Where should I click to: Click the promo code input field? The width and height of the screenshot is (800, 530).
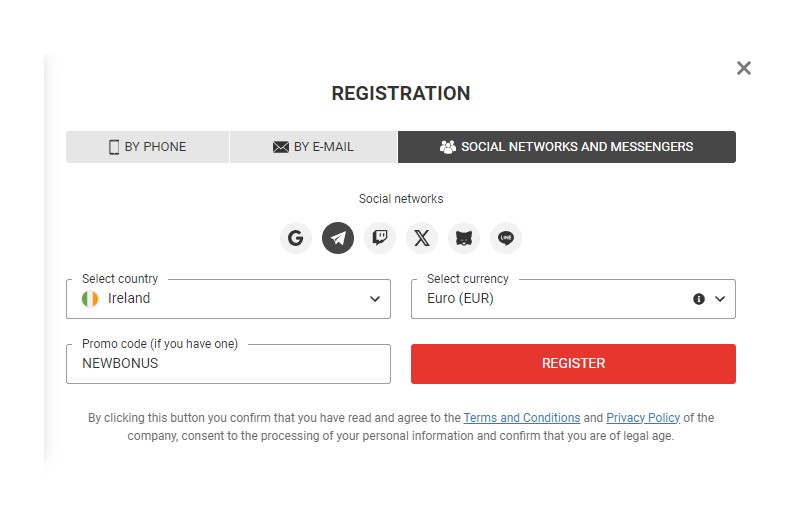coord(229,364)
